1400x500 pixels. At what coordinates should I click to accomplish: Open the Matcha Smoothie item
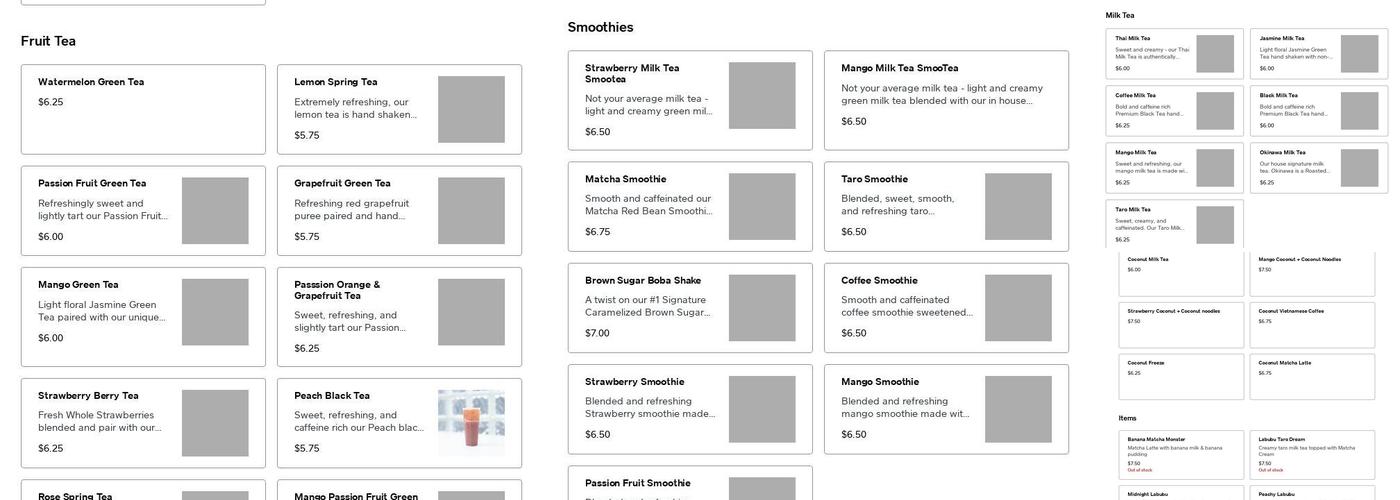(690, 206)
